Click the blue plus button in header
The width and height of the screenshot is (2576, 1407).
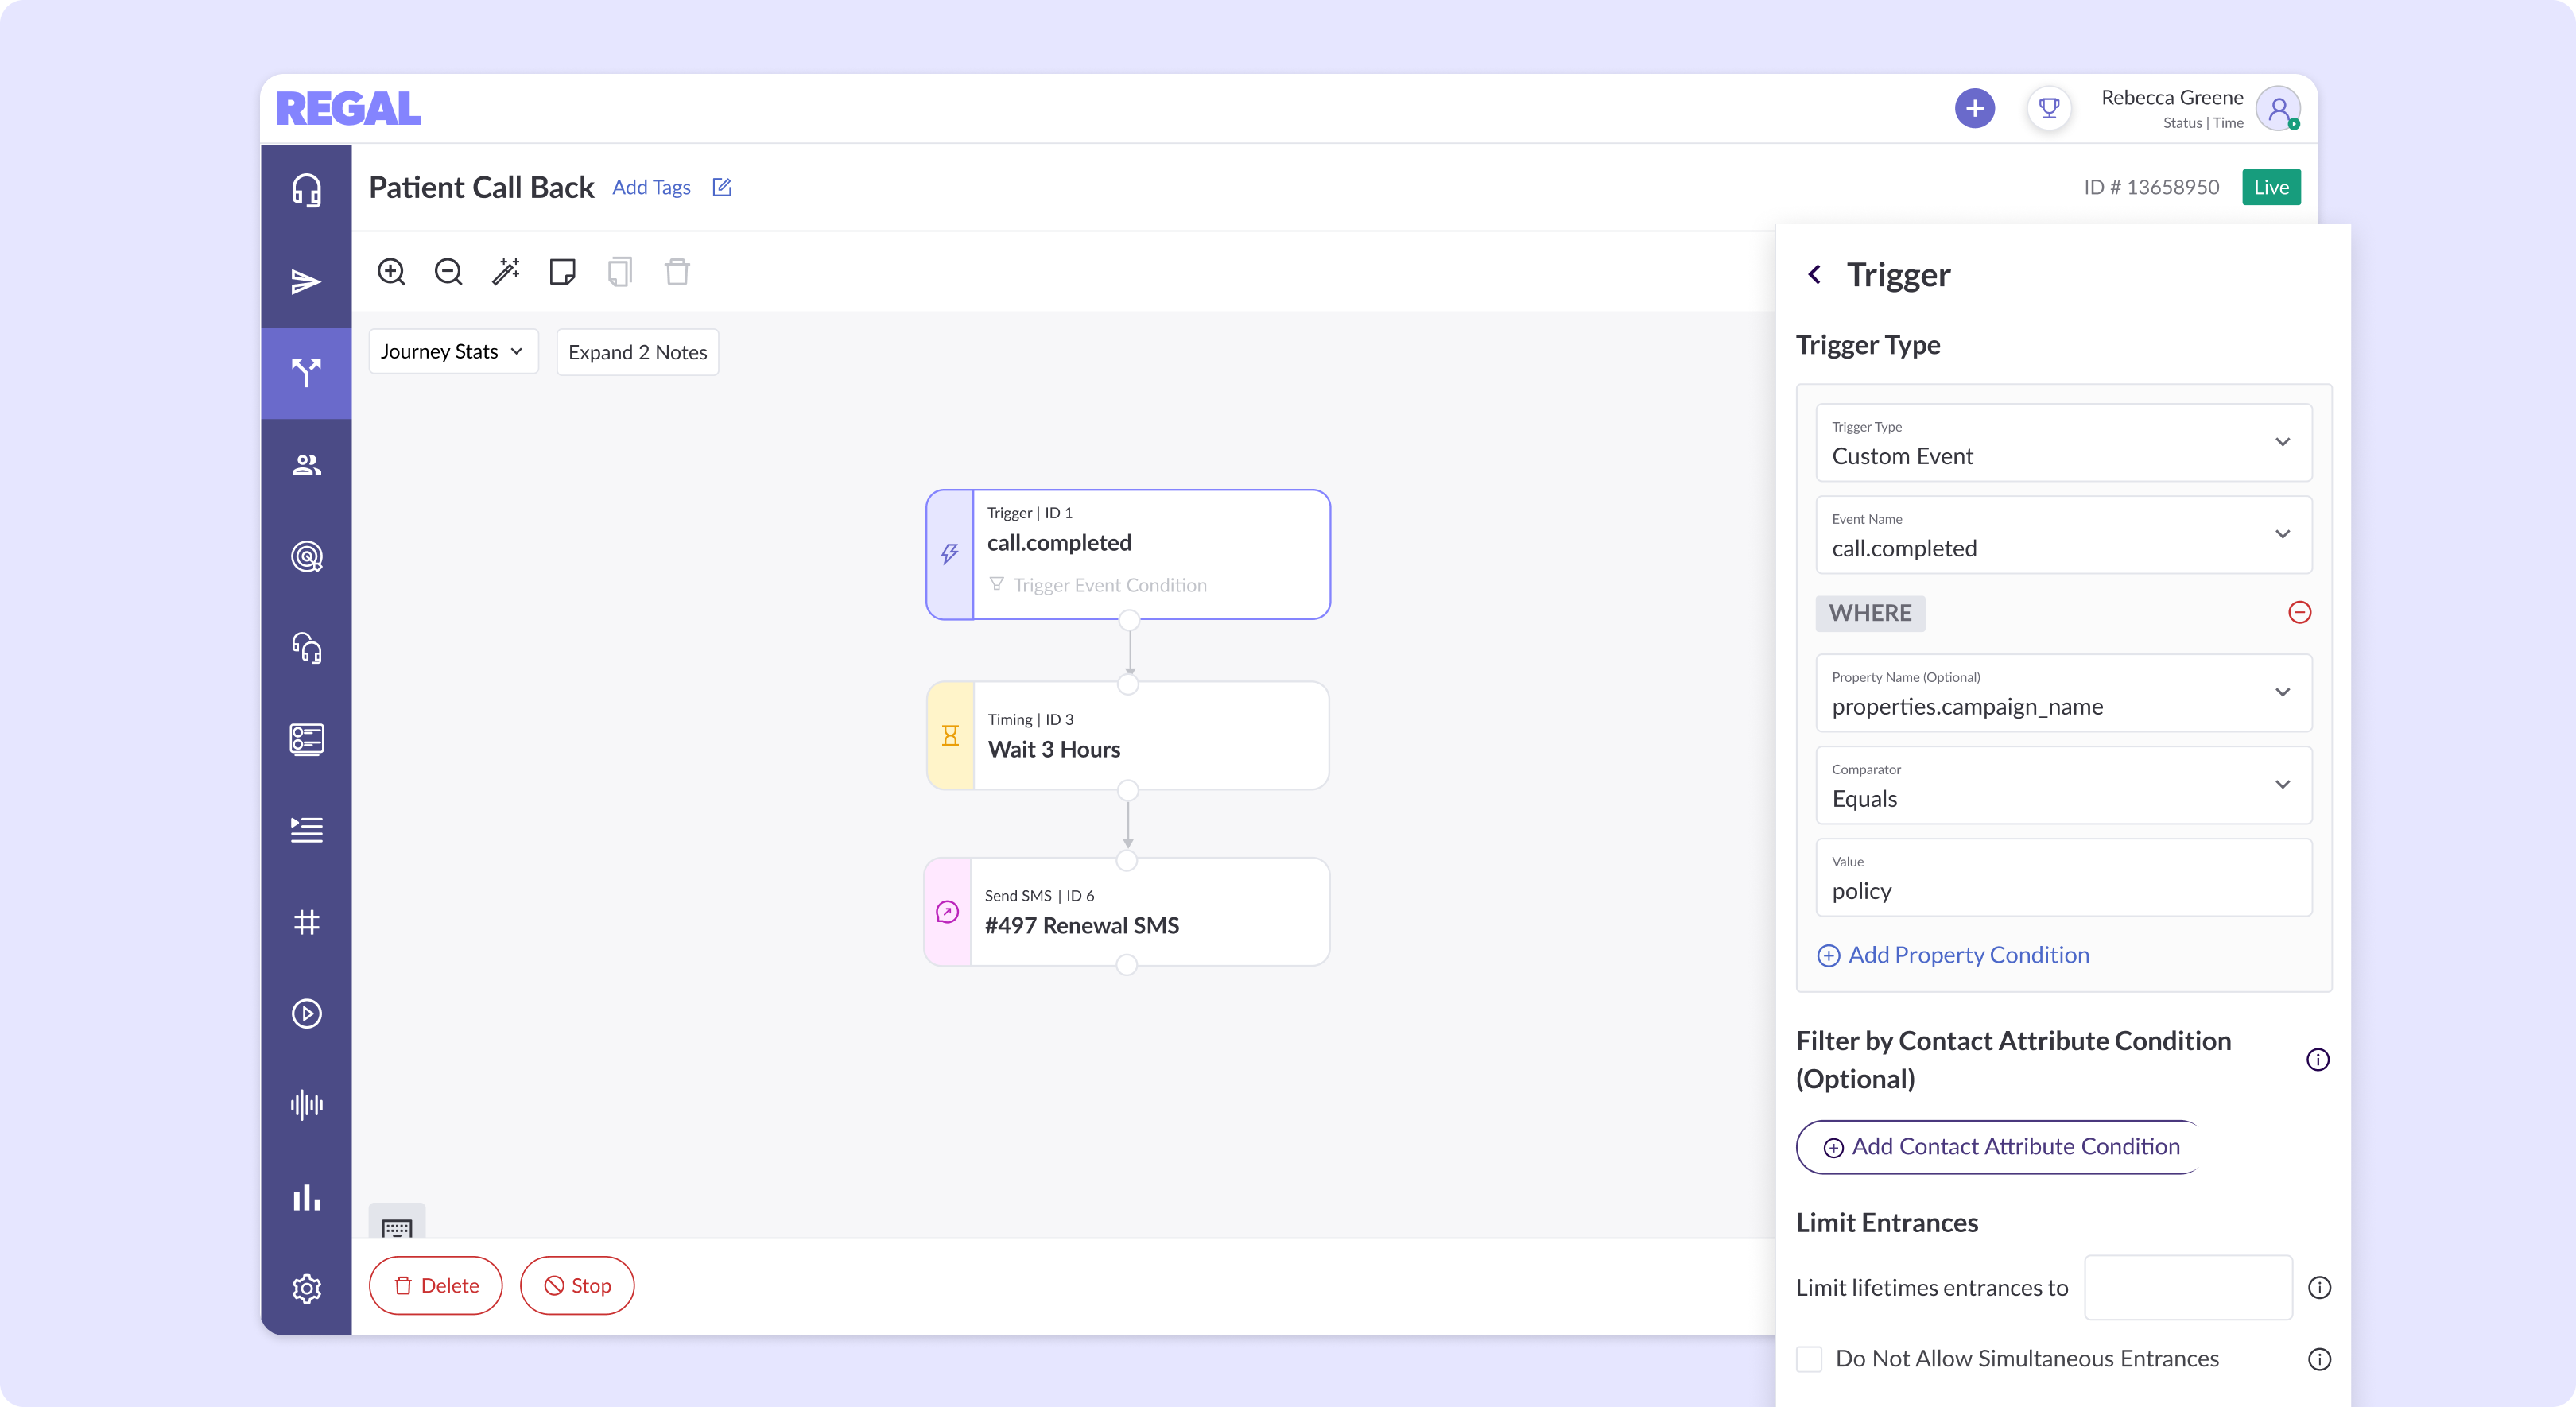click(x=1974, y=108)
